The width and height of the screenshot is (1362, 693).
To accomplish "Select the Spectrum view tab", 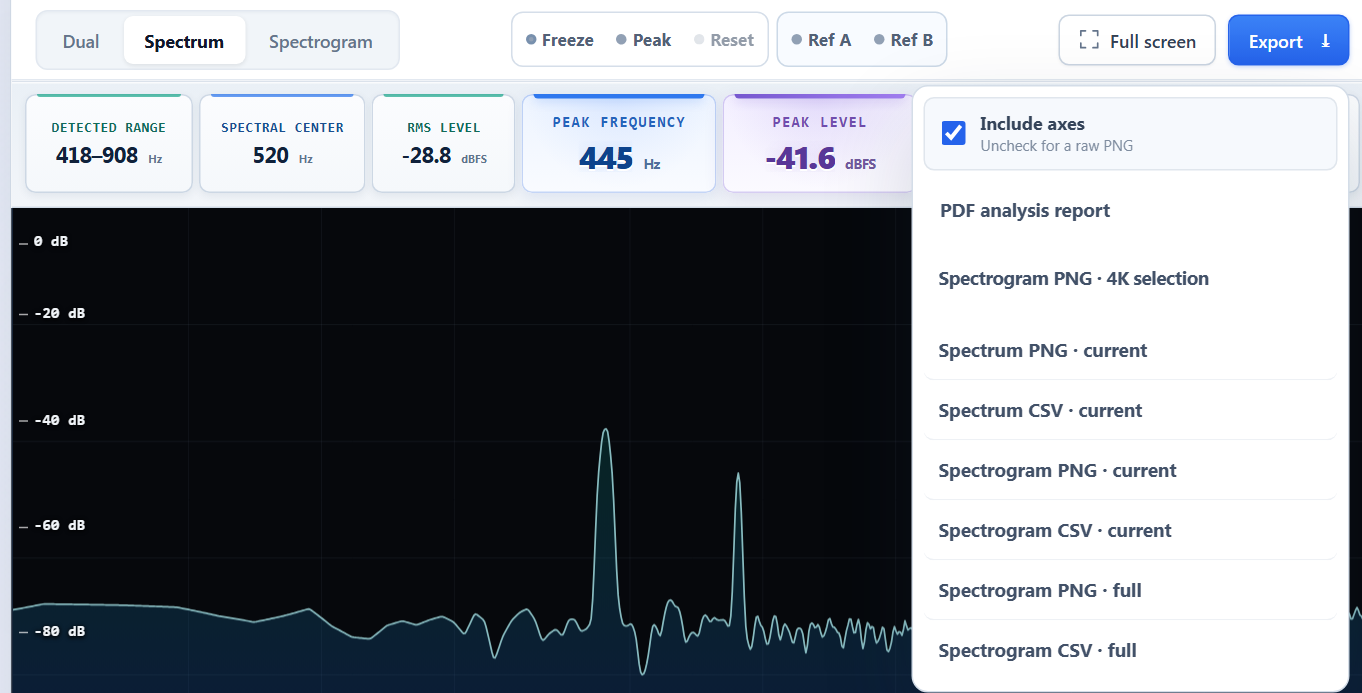I will point(184,41).
